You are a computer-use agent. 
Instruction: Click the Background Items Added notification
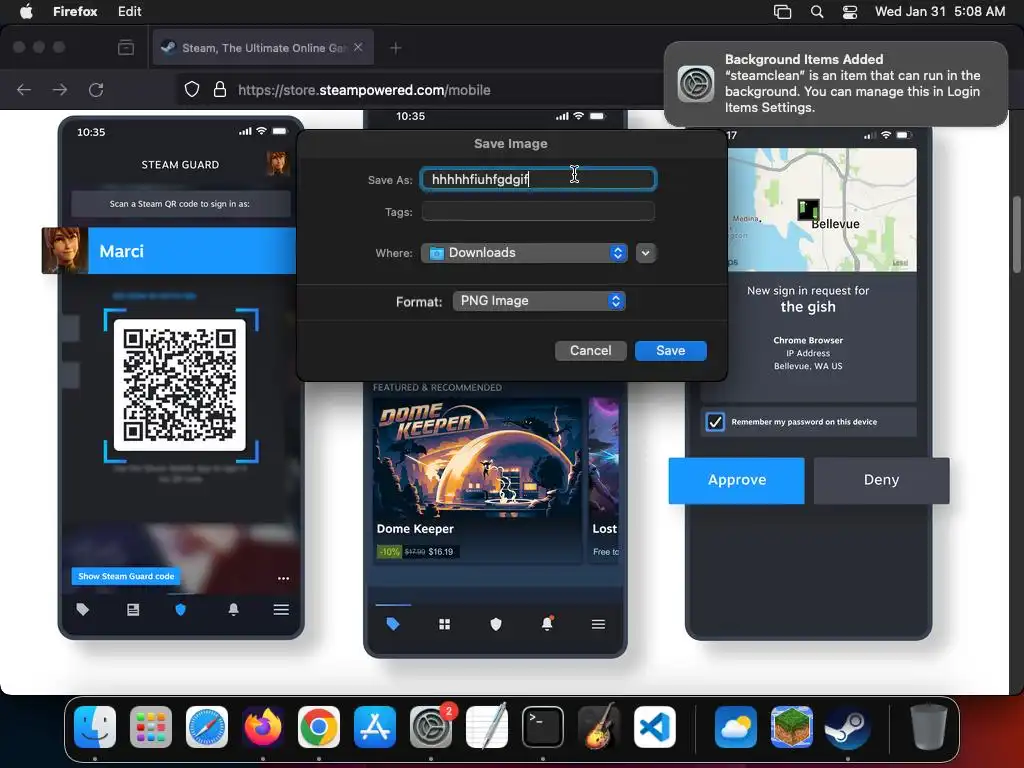[836, 84]
